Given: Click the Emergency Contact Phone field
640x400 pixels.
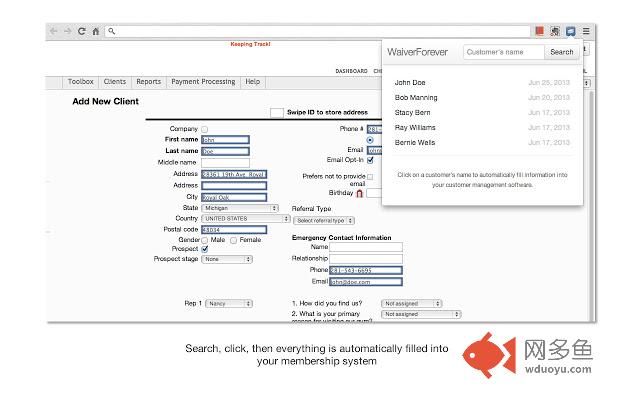Looking at the screenshot, I should pyautogui.click(x=366, y=270).
